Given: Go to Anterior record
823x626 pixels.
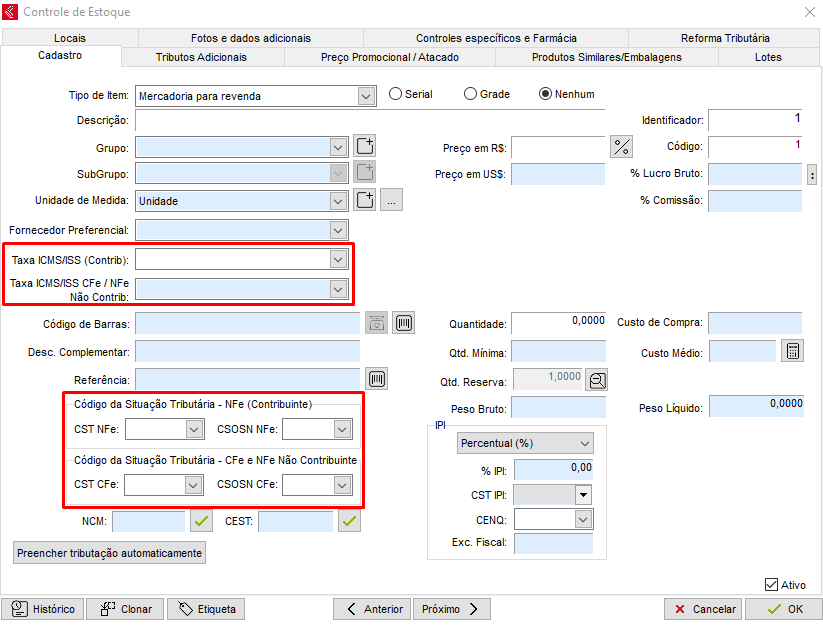Looking at the screenshot, I should (373, 609).
